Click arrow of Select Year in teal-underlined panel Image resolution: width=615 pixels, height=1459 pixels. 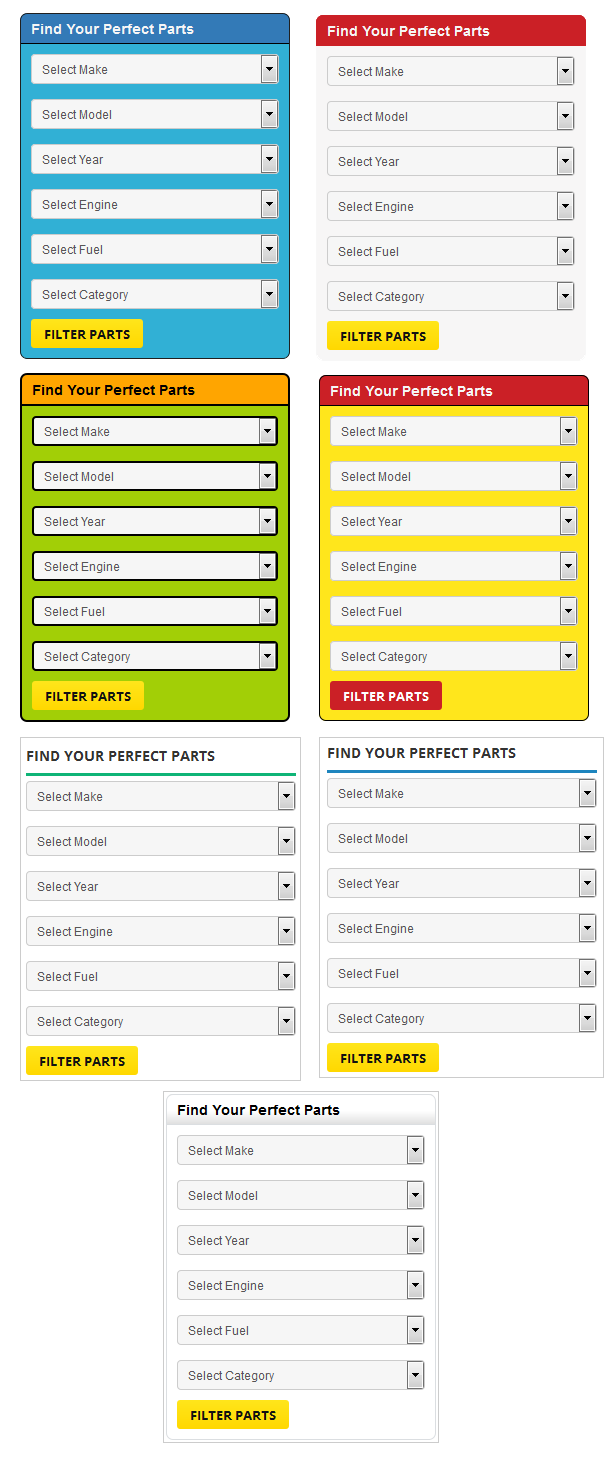[286, 886]
